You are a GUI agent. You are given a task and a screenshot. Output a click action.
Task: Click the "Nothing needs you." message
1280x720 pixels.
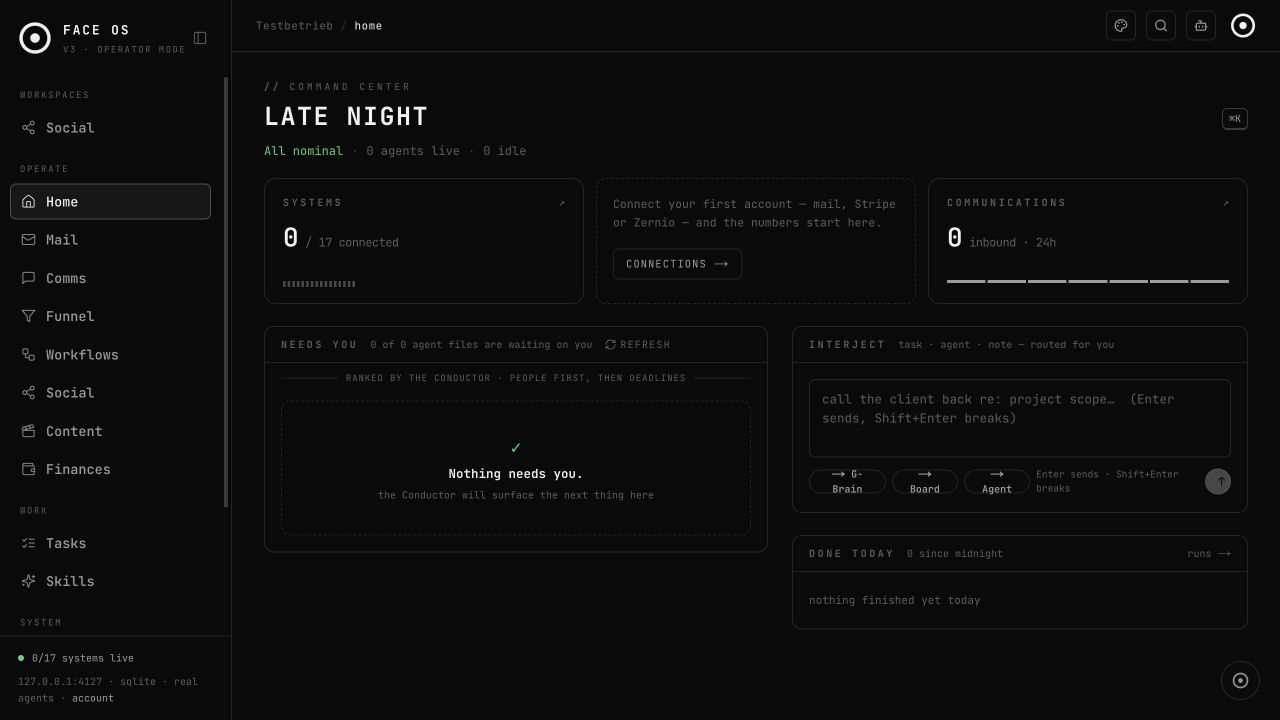tap(516, 474)
